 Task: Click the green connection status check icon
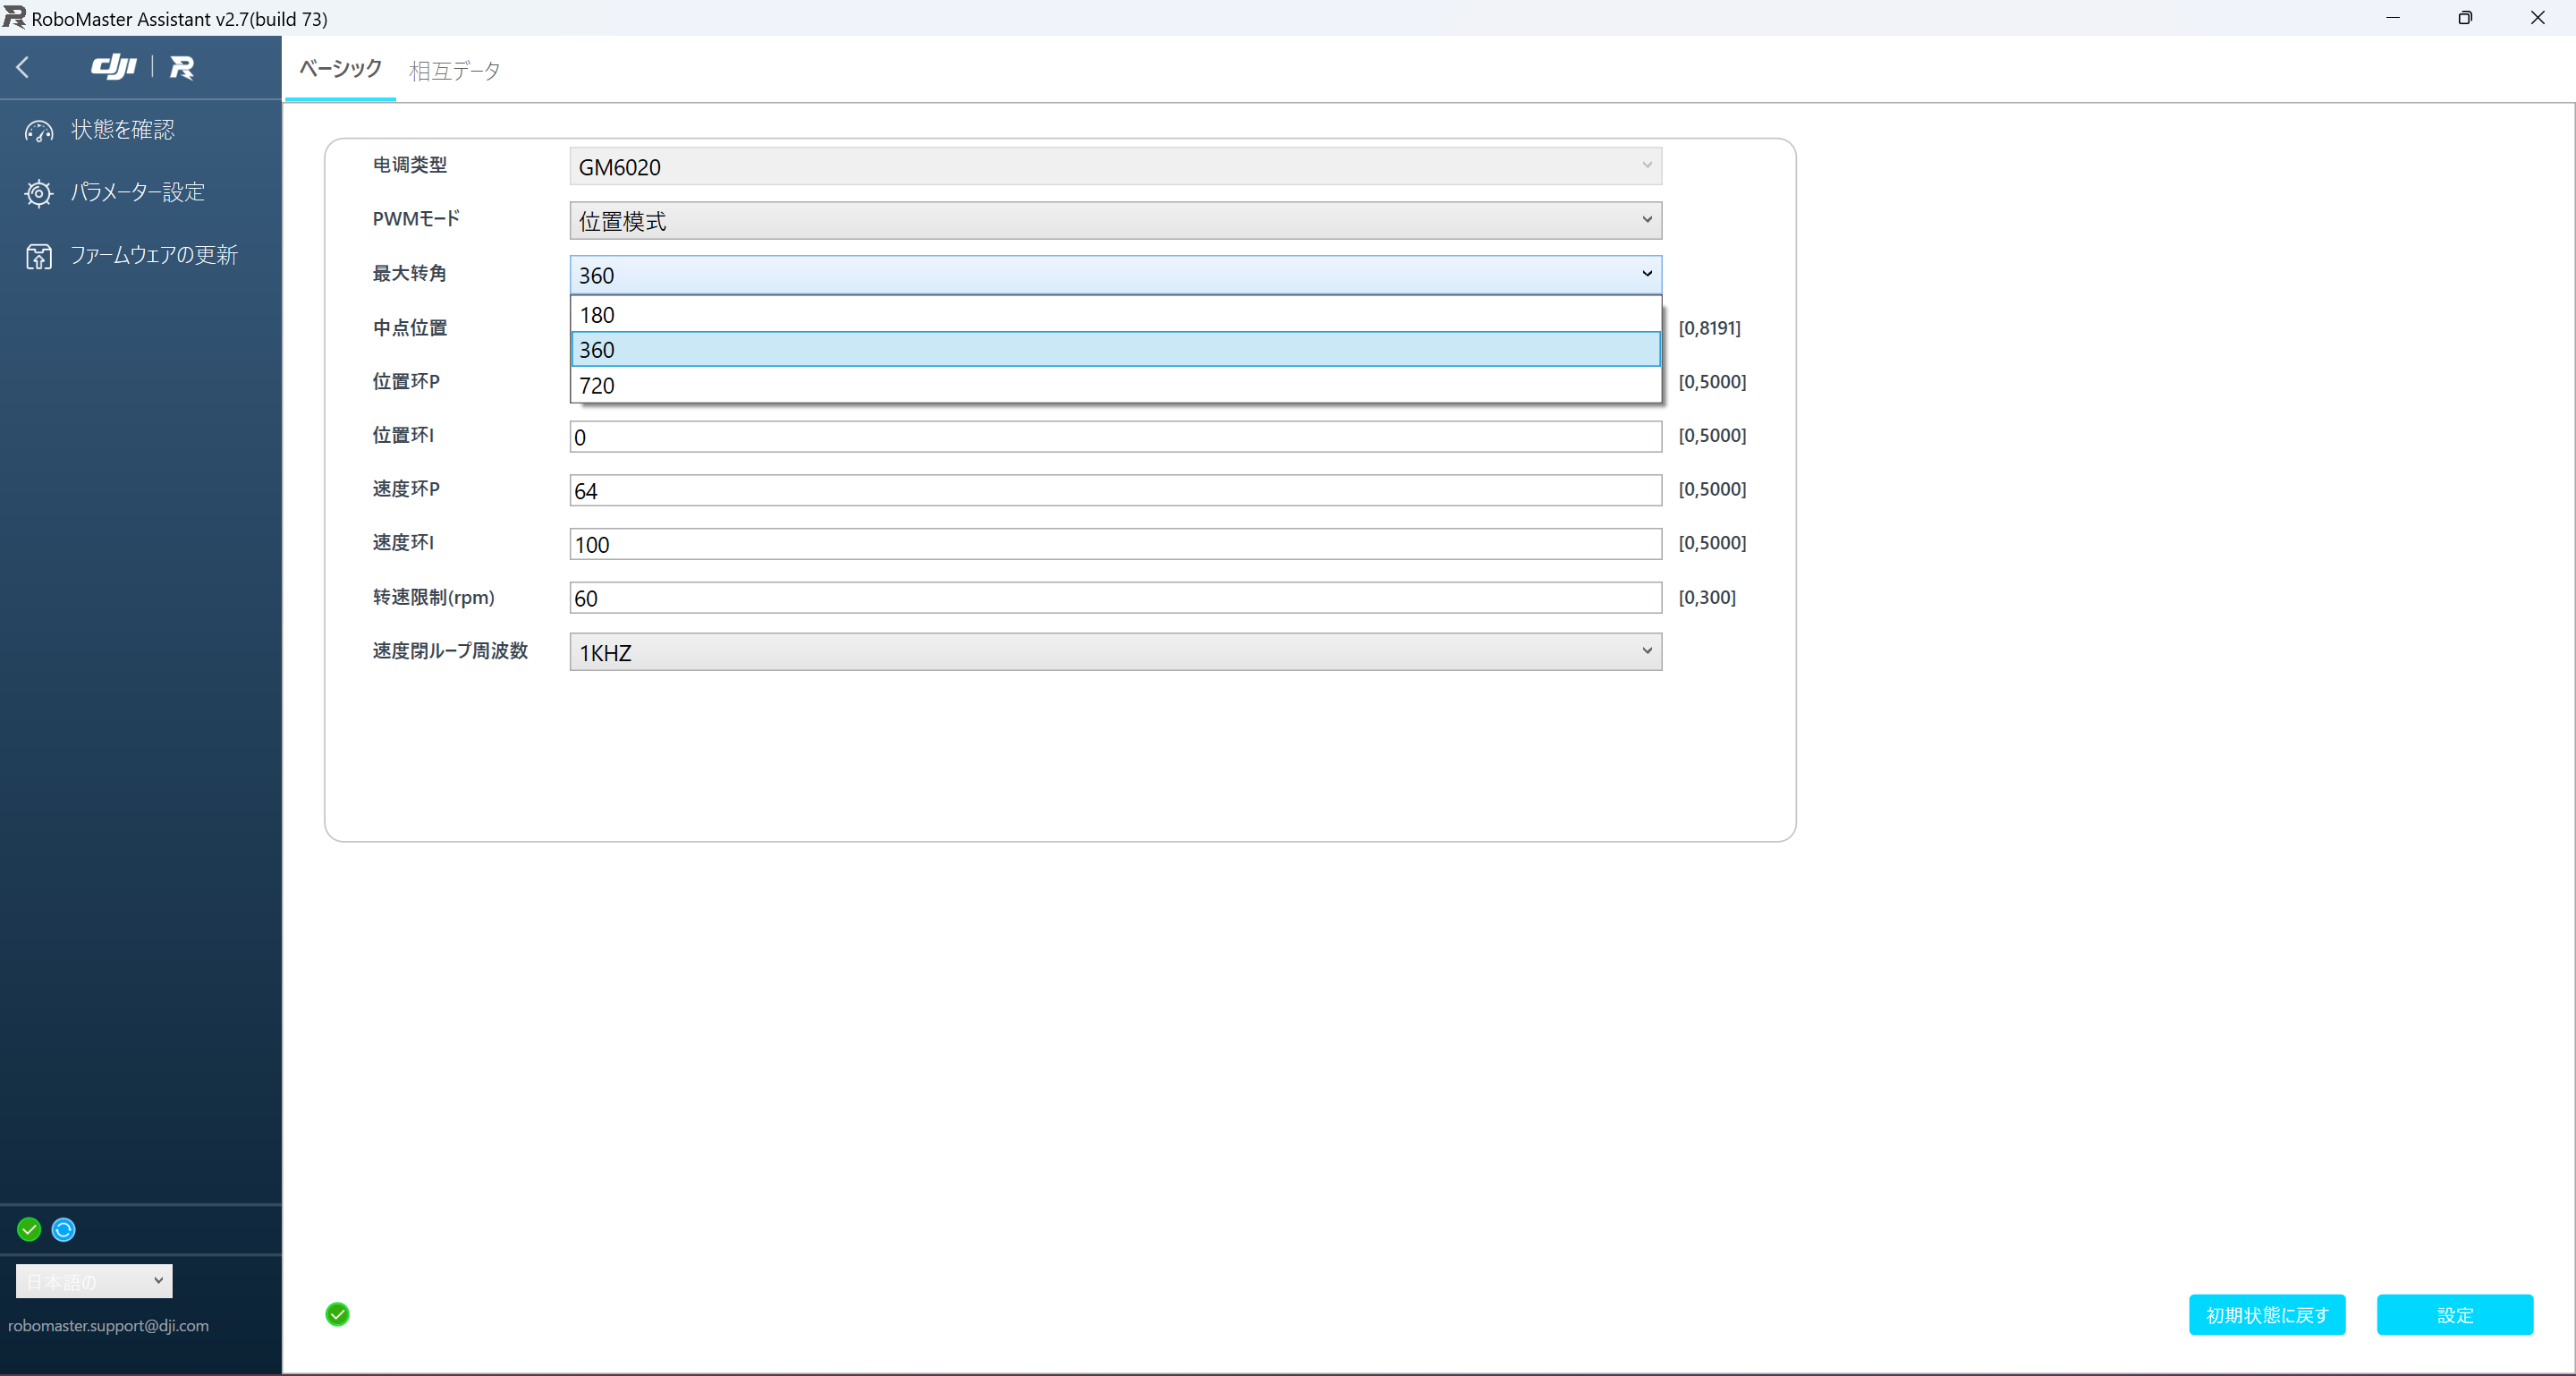coord(28,1229)
